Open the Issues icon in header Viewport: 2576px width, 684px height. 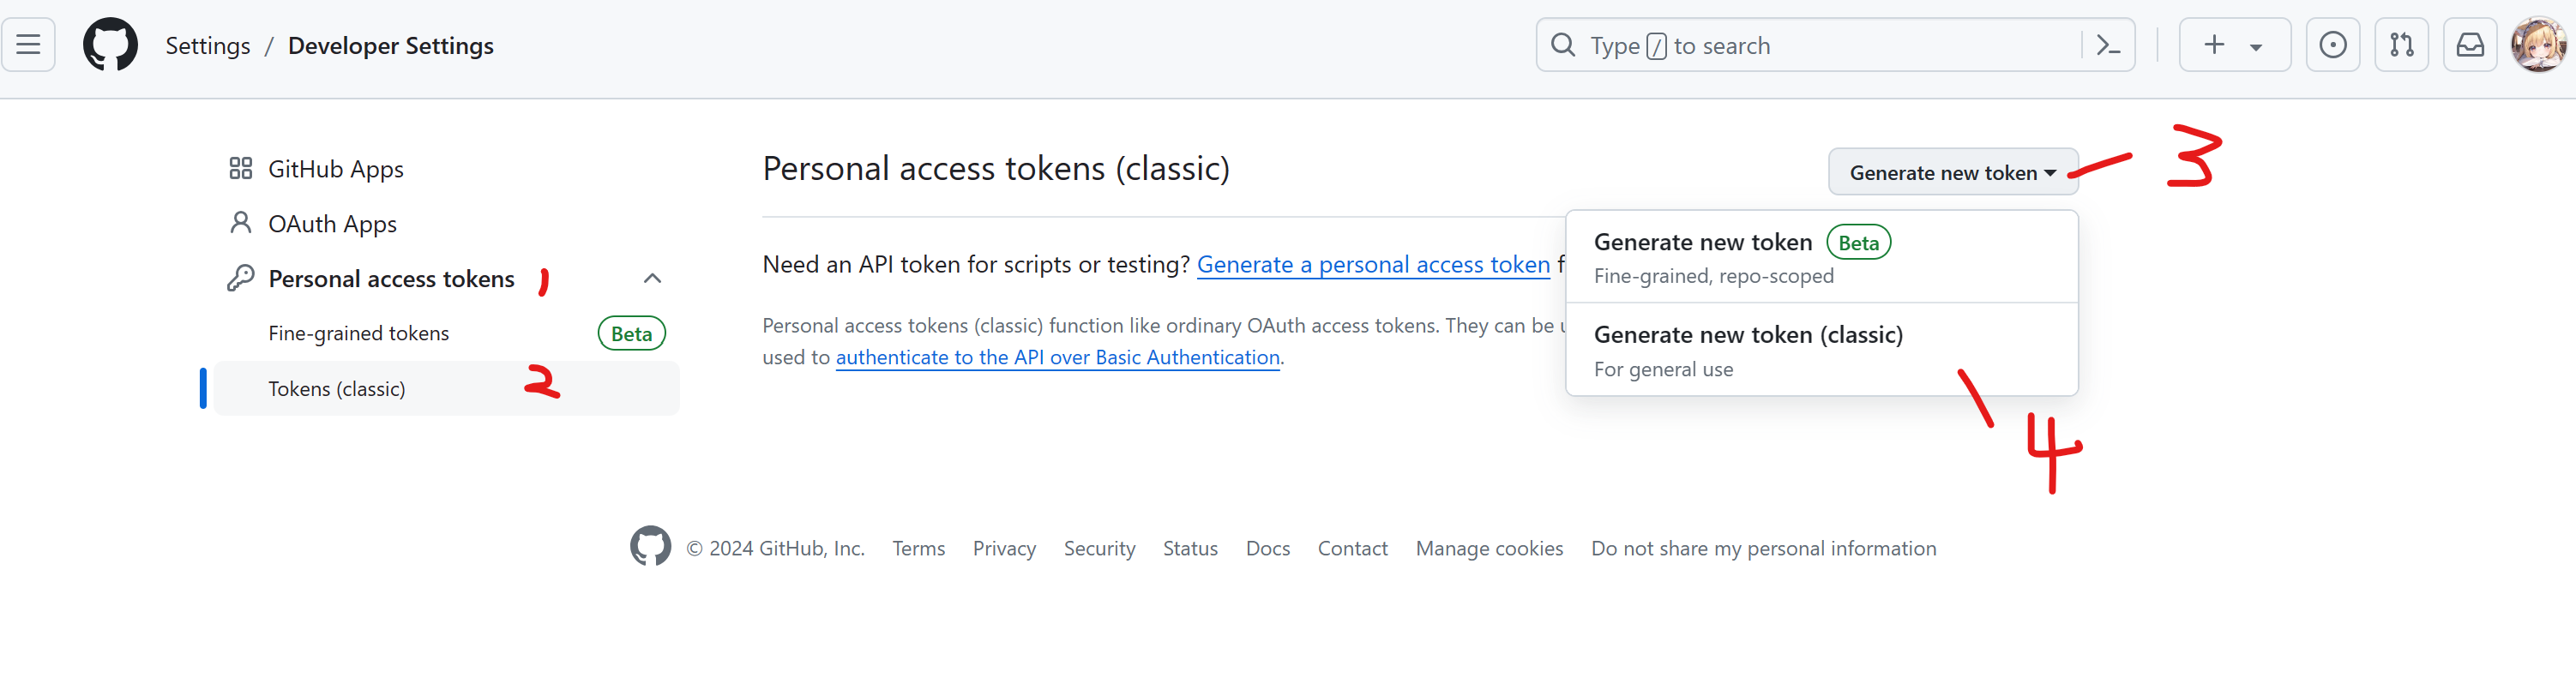(x=2332, y=45)
